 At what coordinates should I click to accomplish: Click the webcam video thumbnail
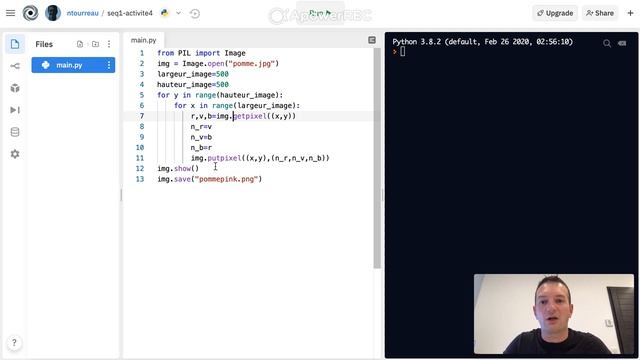pyautogui.click(x=554, y=314)
